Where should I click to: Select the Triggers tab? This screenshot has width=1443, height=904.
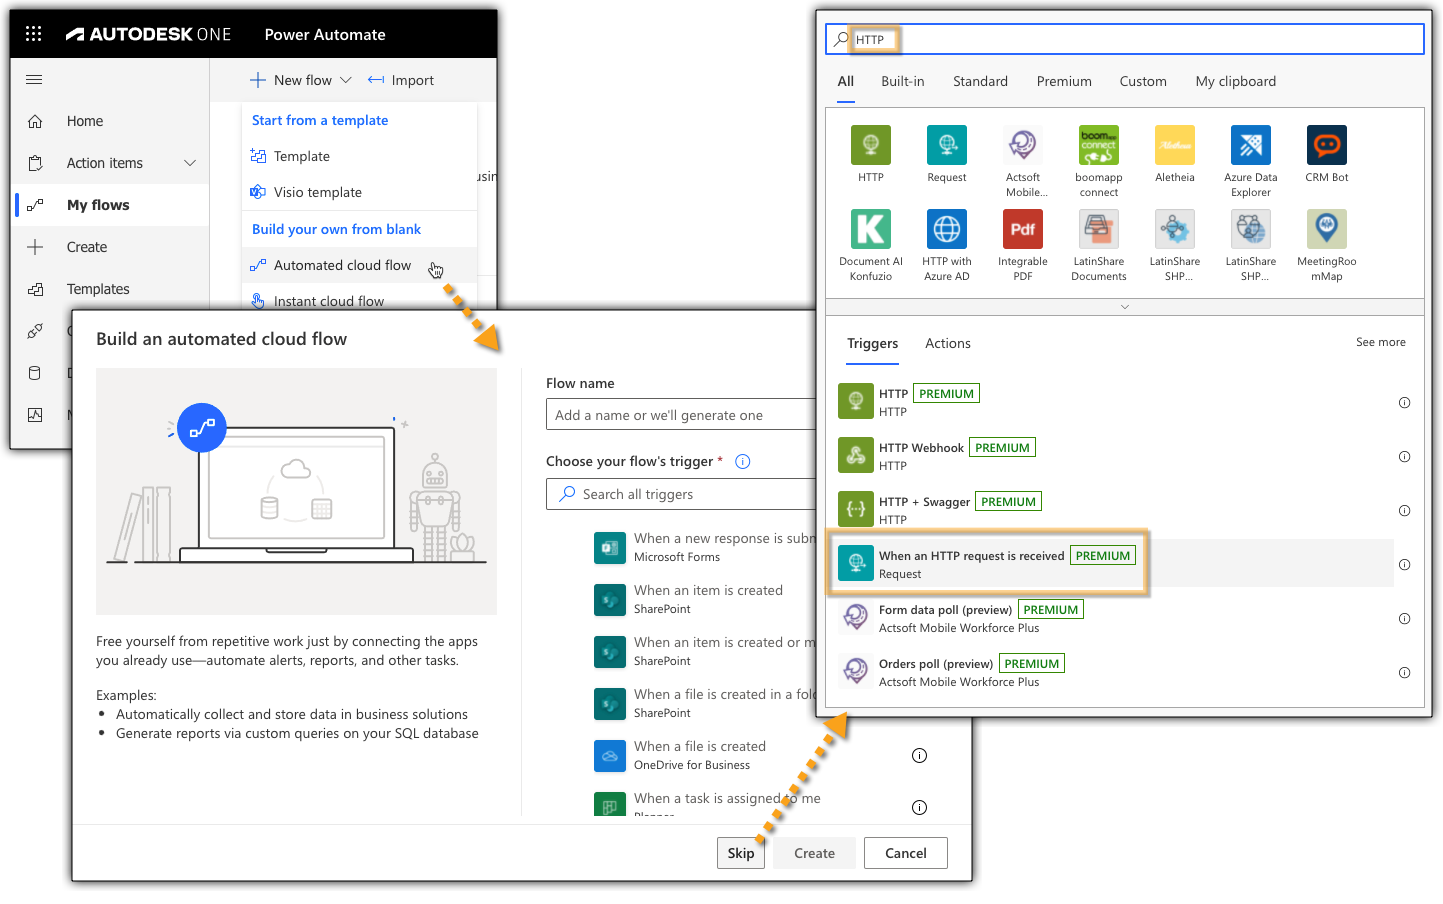(873, 343)
